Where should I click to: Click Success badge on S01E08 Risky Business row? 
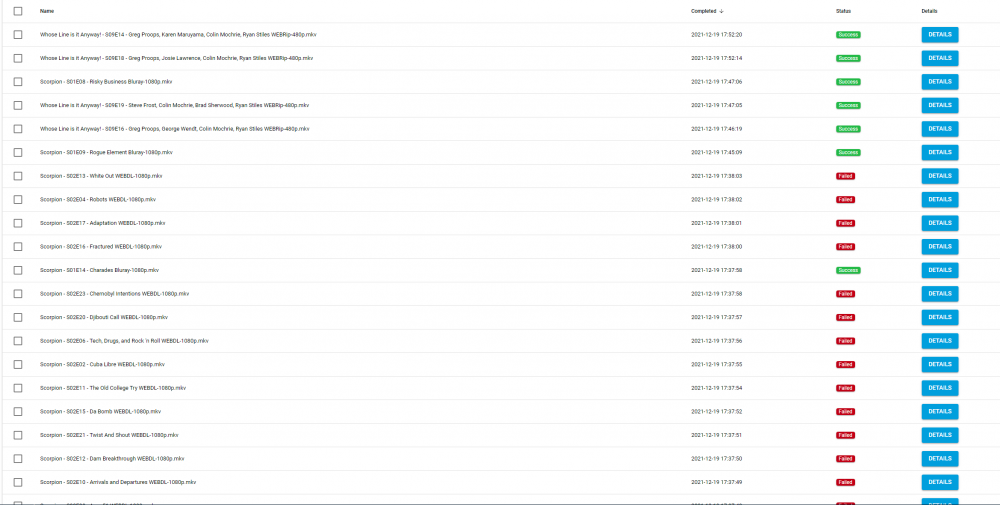(848, 82)
